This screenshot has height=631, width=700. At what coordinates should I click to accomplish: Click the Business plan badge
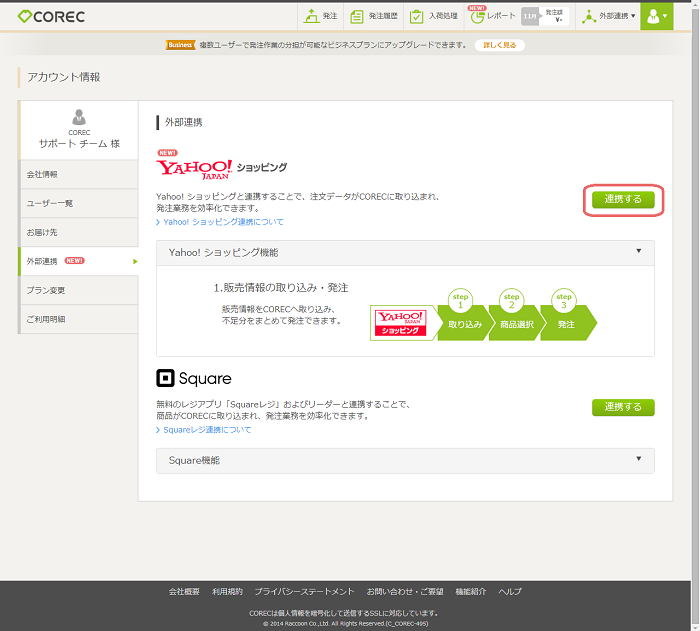180,45
